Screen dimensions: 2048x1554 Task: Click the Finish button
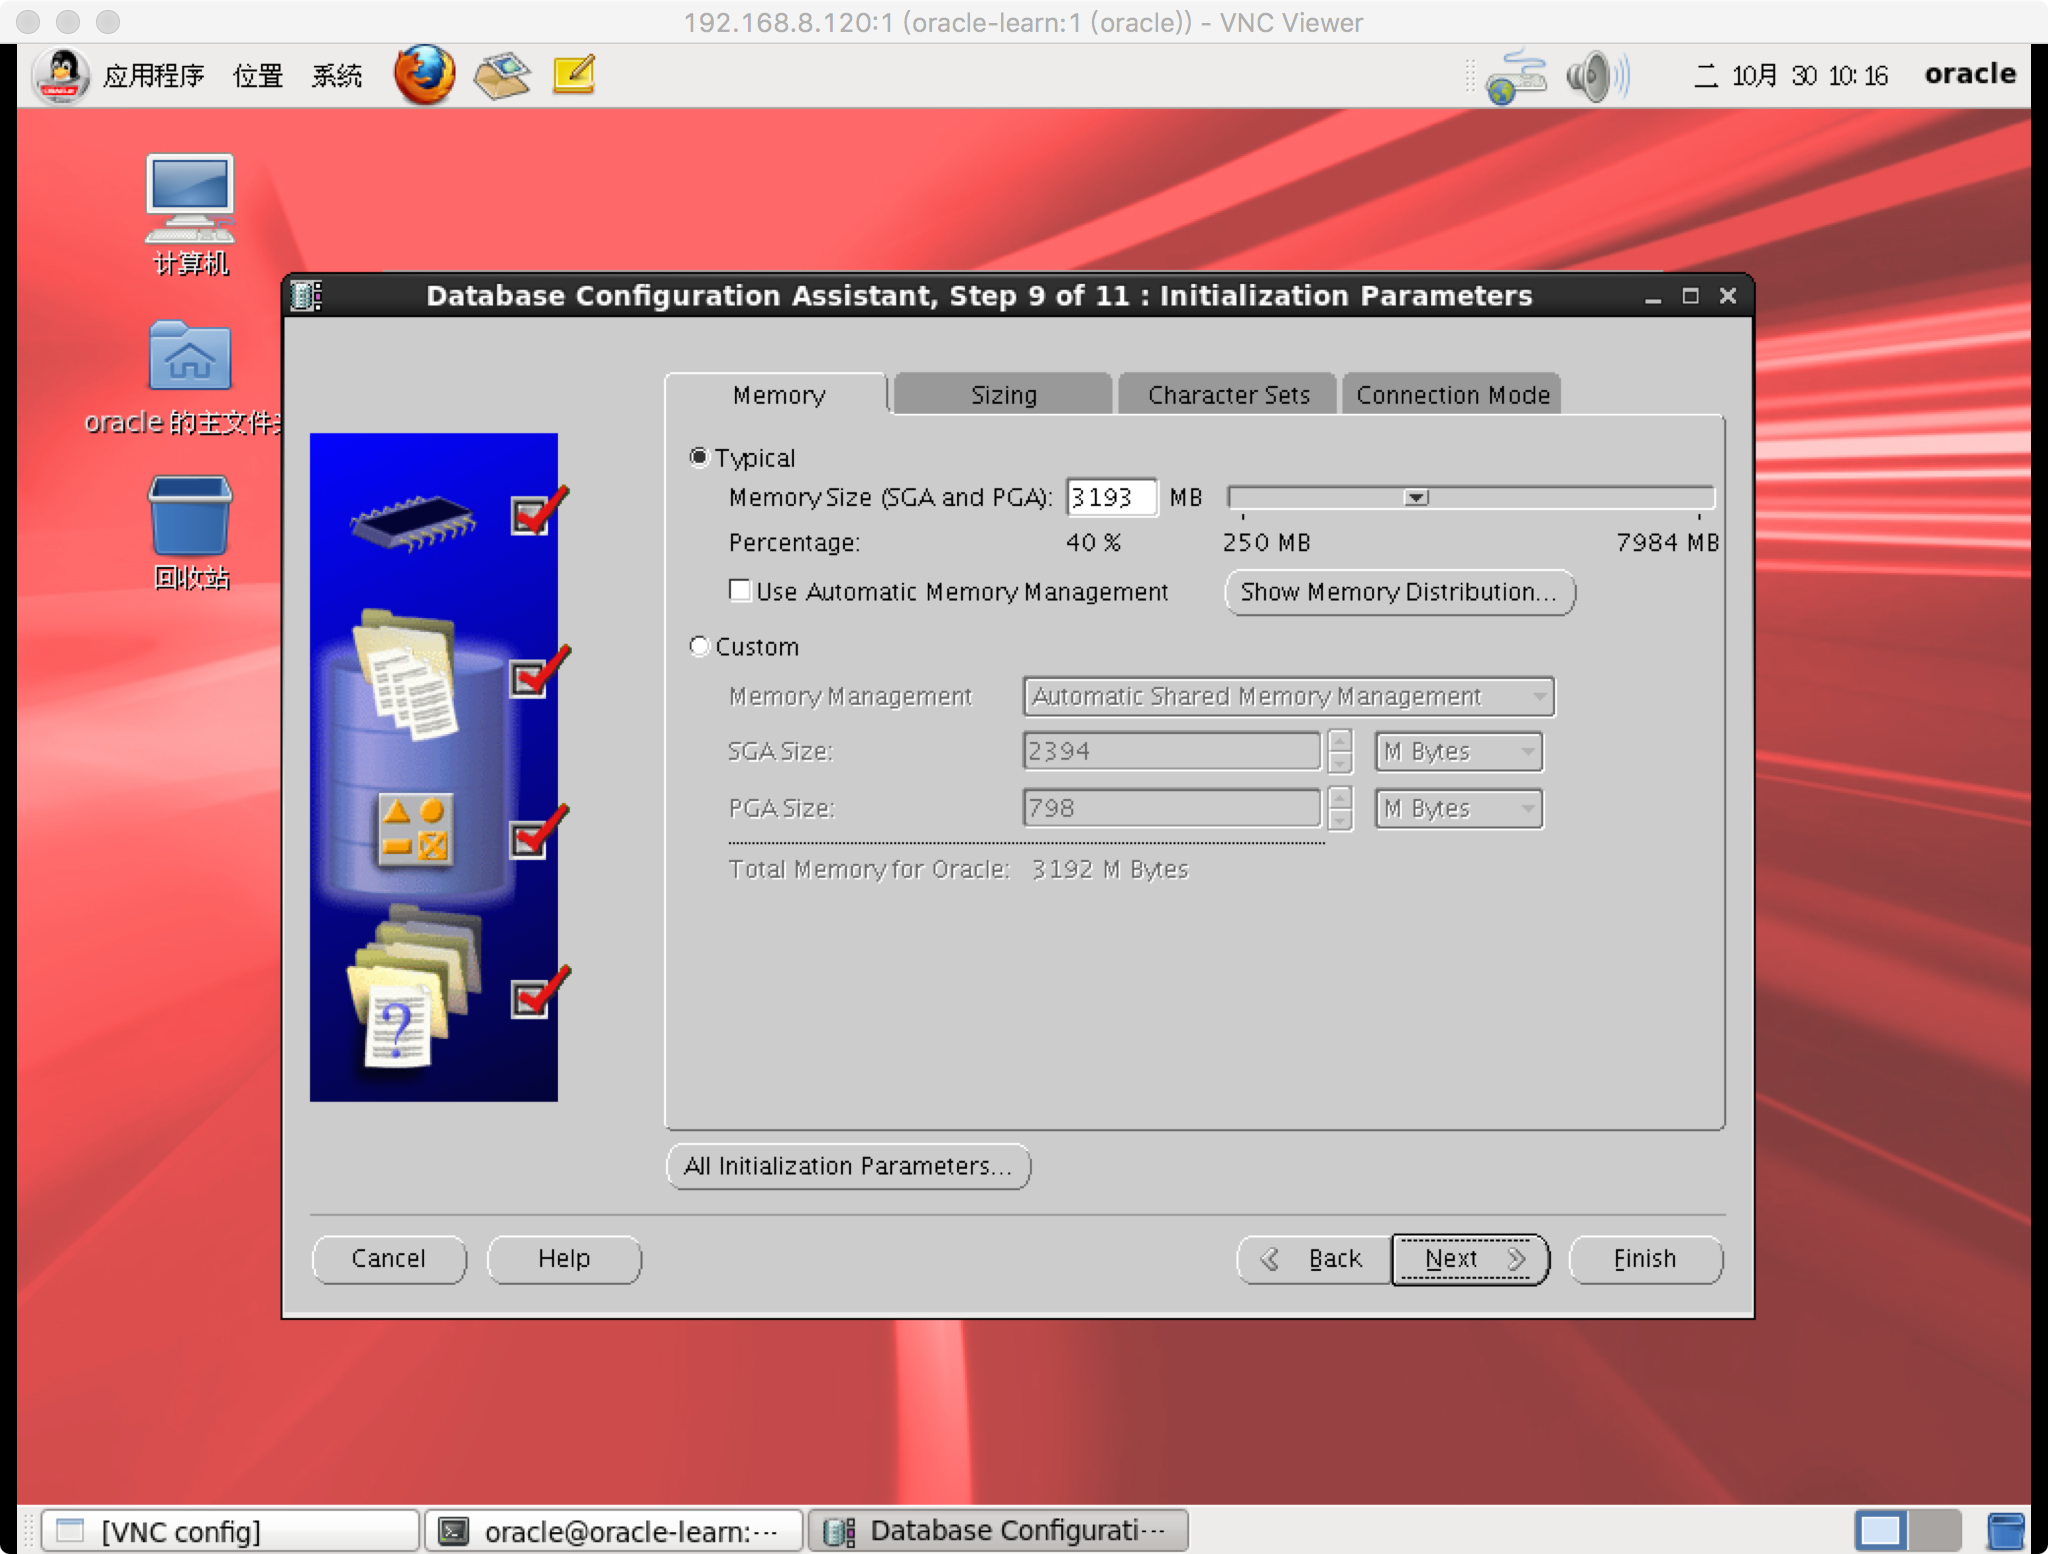tap(1645, 1259)
